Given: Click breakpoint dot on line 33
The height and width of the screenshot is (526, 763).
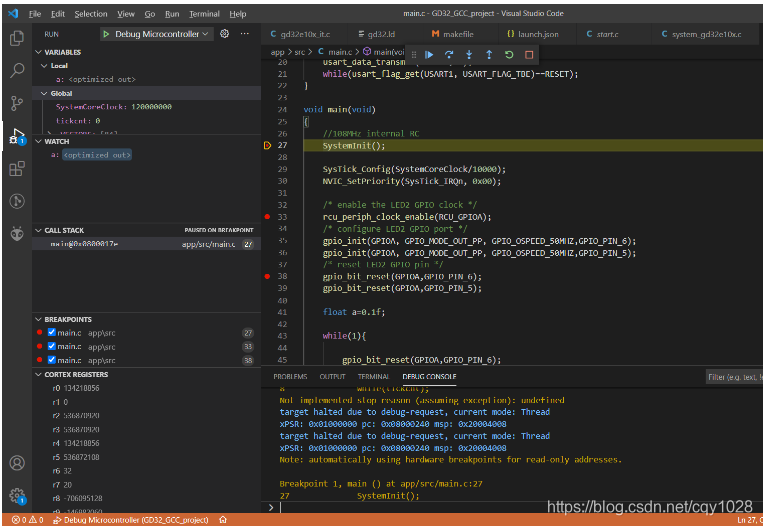Looking at the screenshot, I should (267, 217).
